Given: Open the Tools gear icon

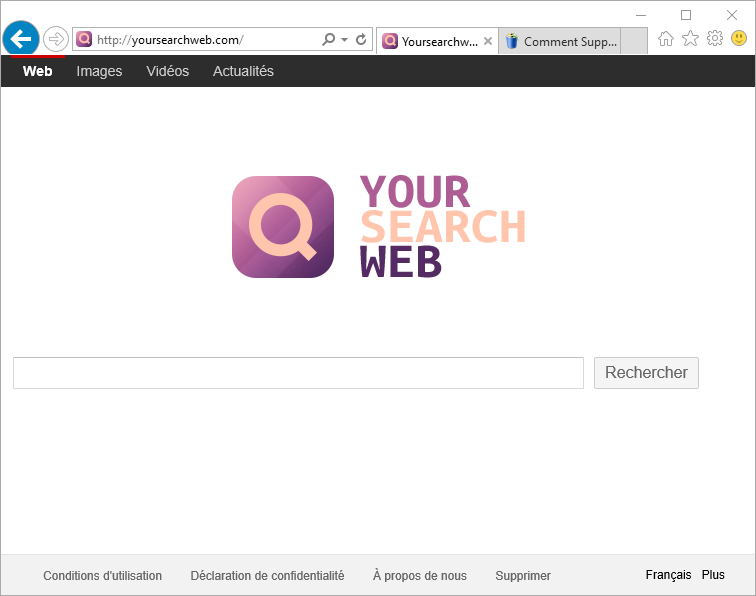Looking at the screenshot, I should click(x=715, y=38).
